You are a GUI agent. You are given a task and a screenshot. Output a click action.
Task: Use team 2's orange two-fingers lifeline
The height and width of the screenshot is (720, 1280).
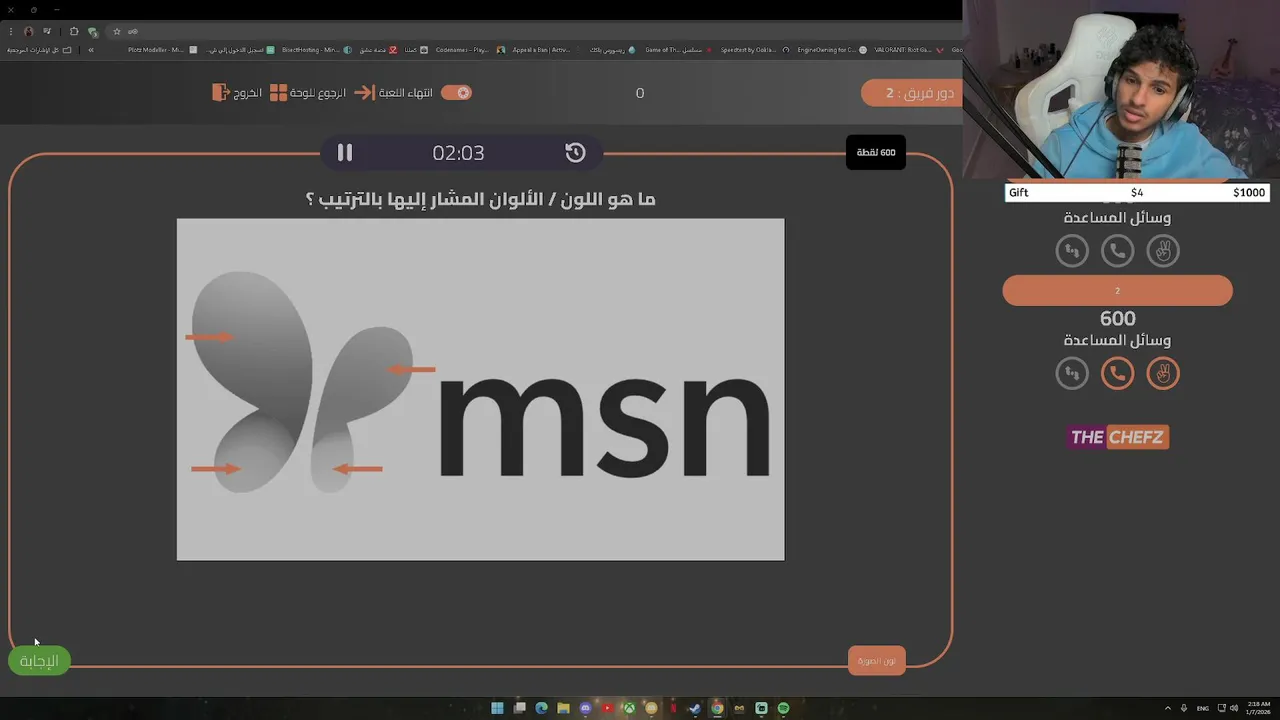pyautogui.click(x=1163, y=374)
